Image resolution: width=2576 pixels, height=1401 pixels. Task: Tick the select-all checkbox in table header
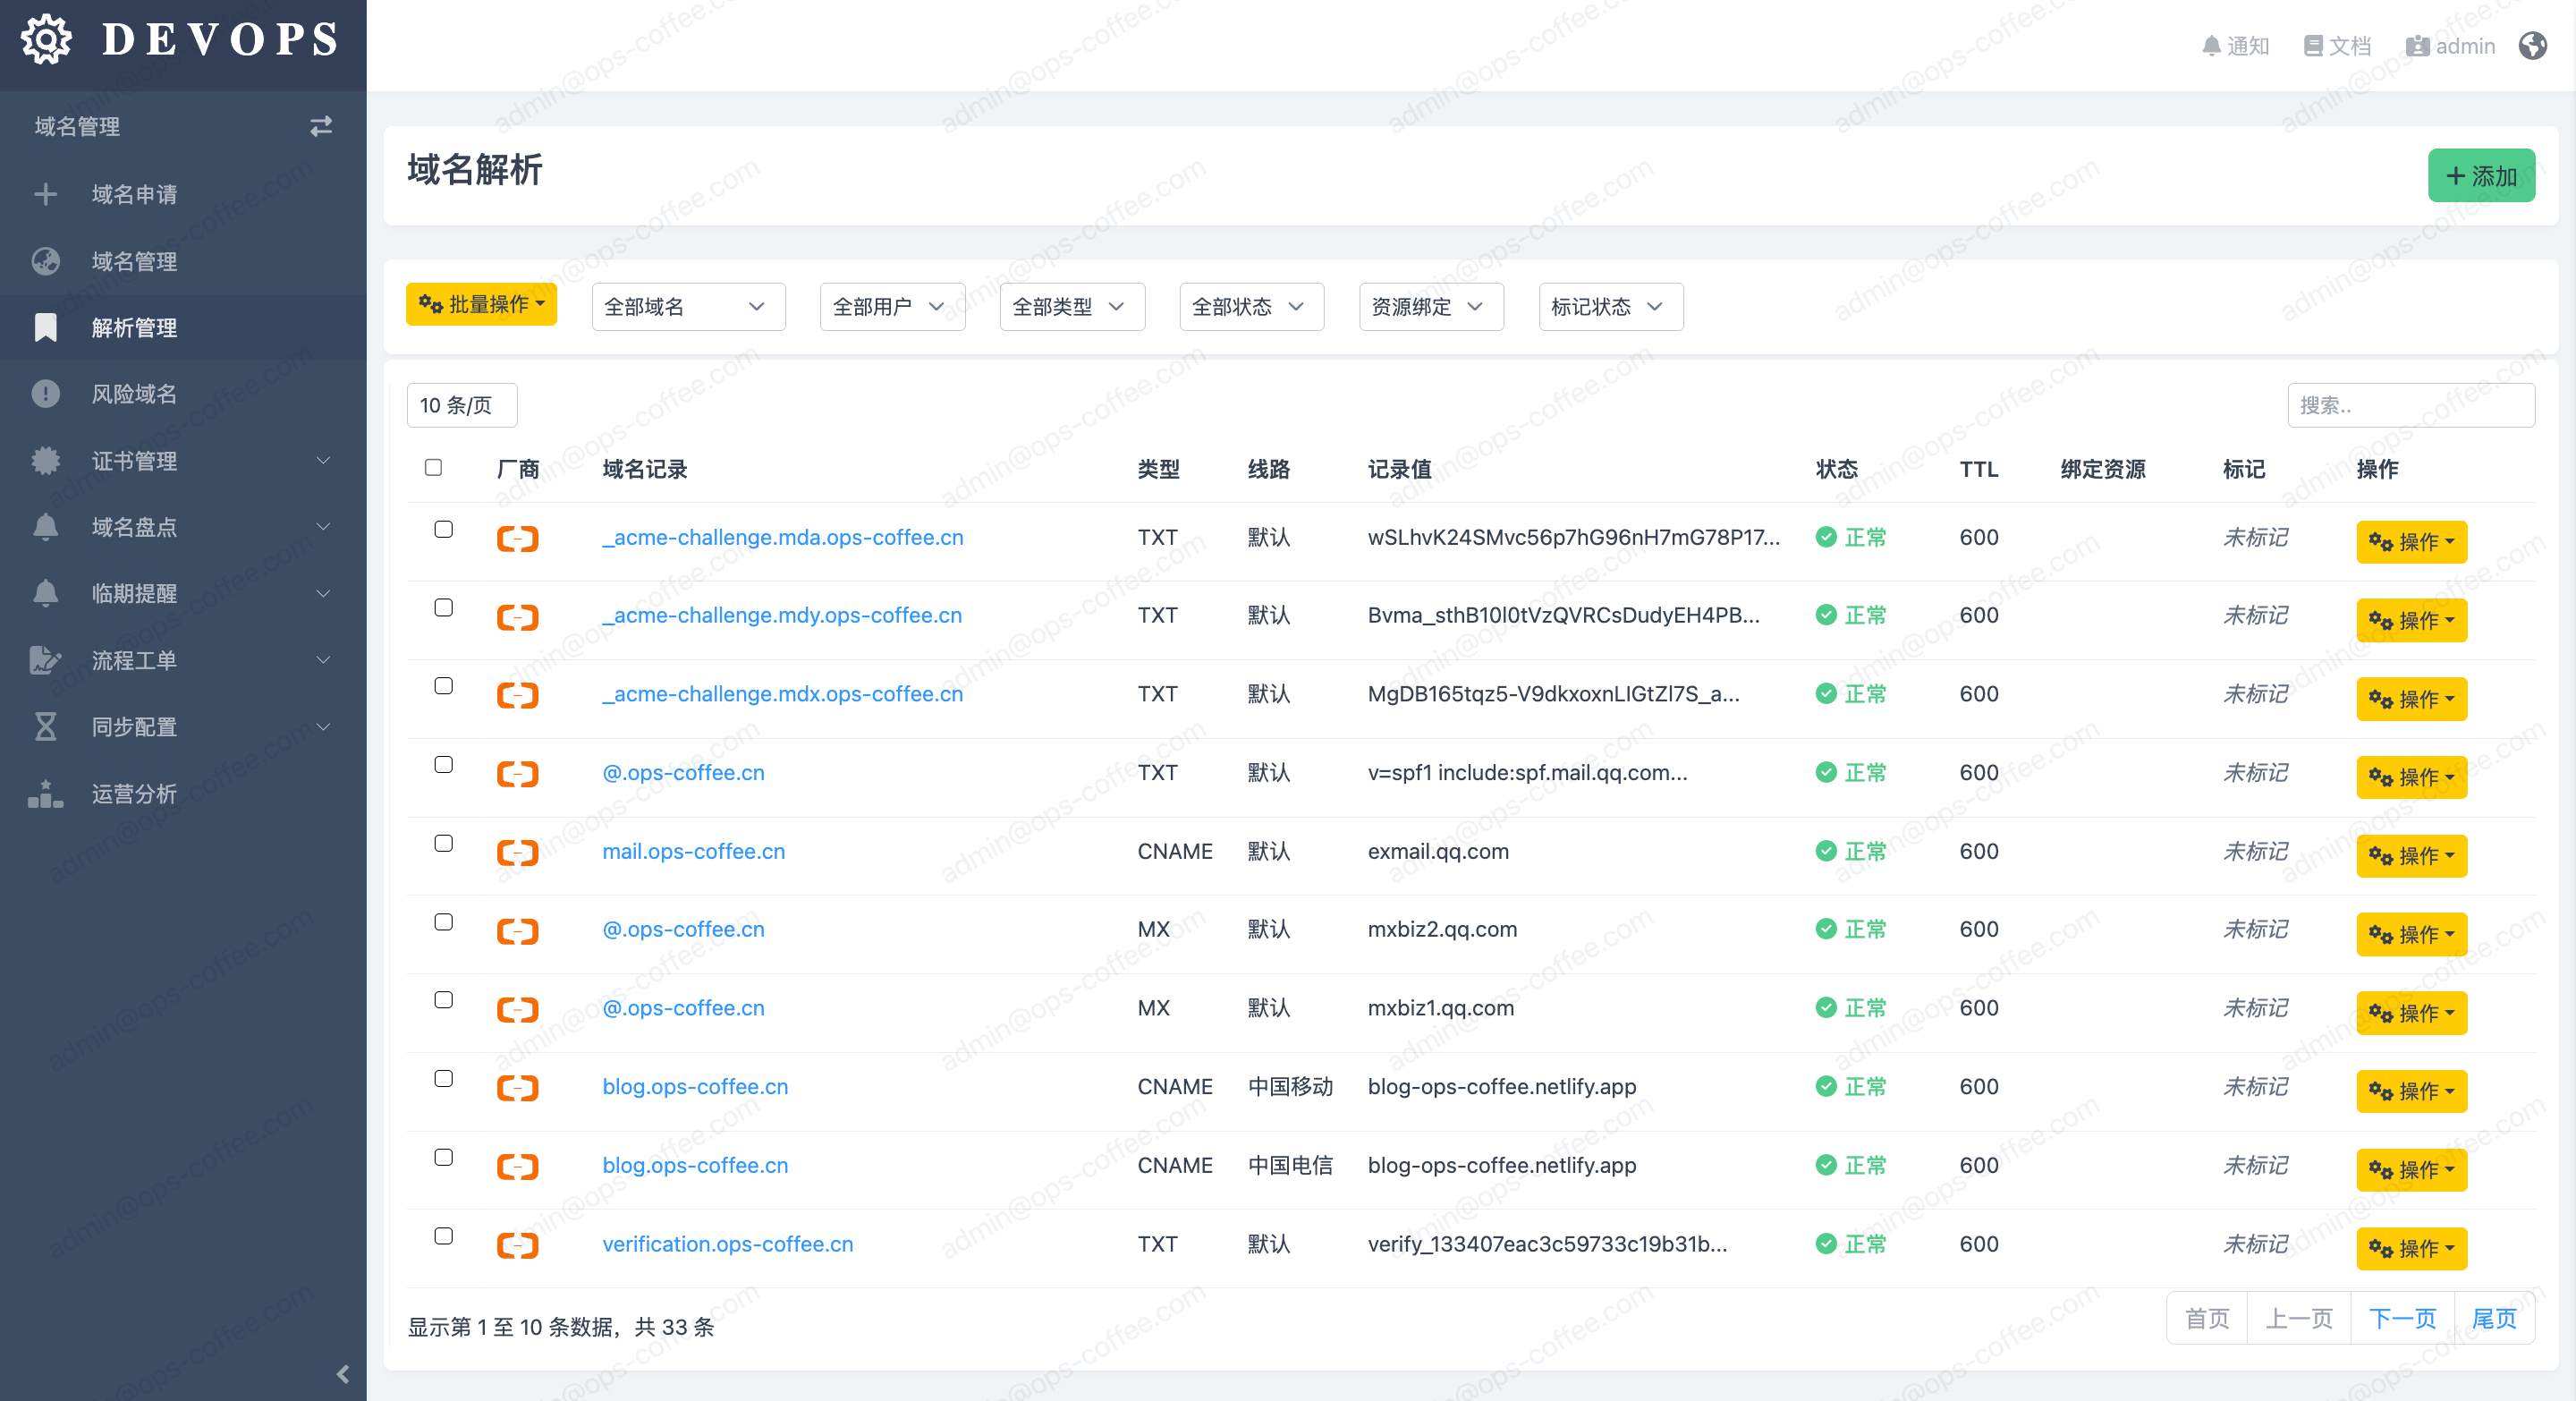[433, 467]
